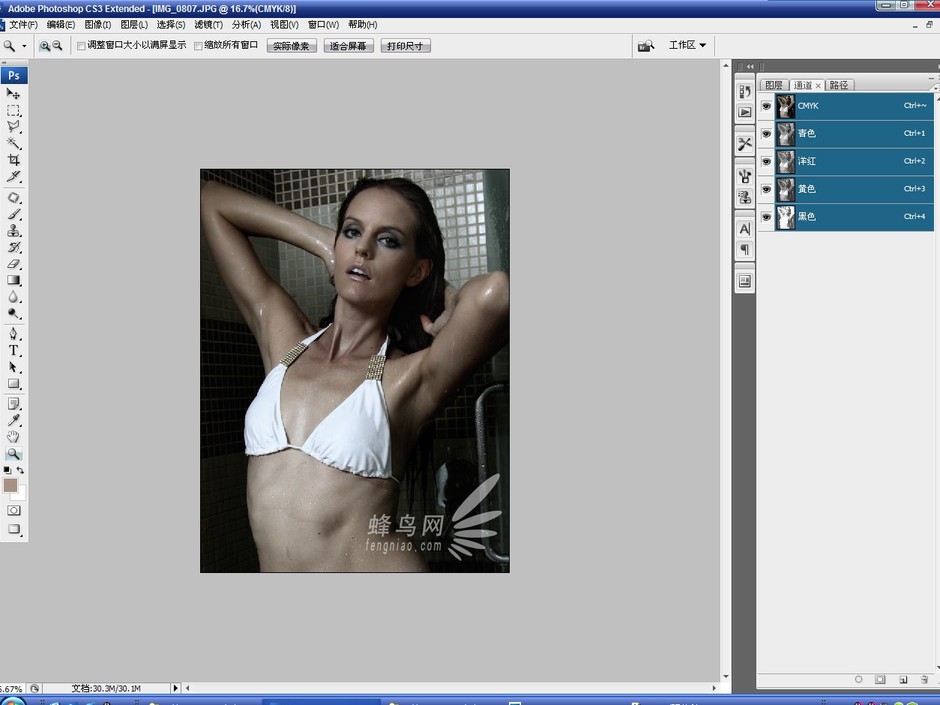Image resolution: width=940 pixels, height=705 pixels.
Task: Reset default foreground and background colors
Action: click(7, 471)
